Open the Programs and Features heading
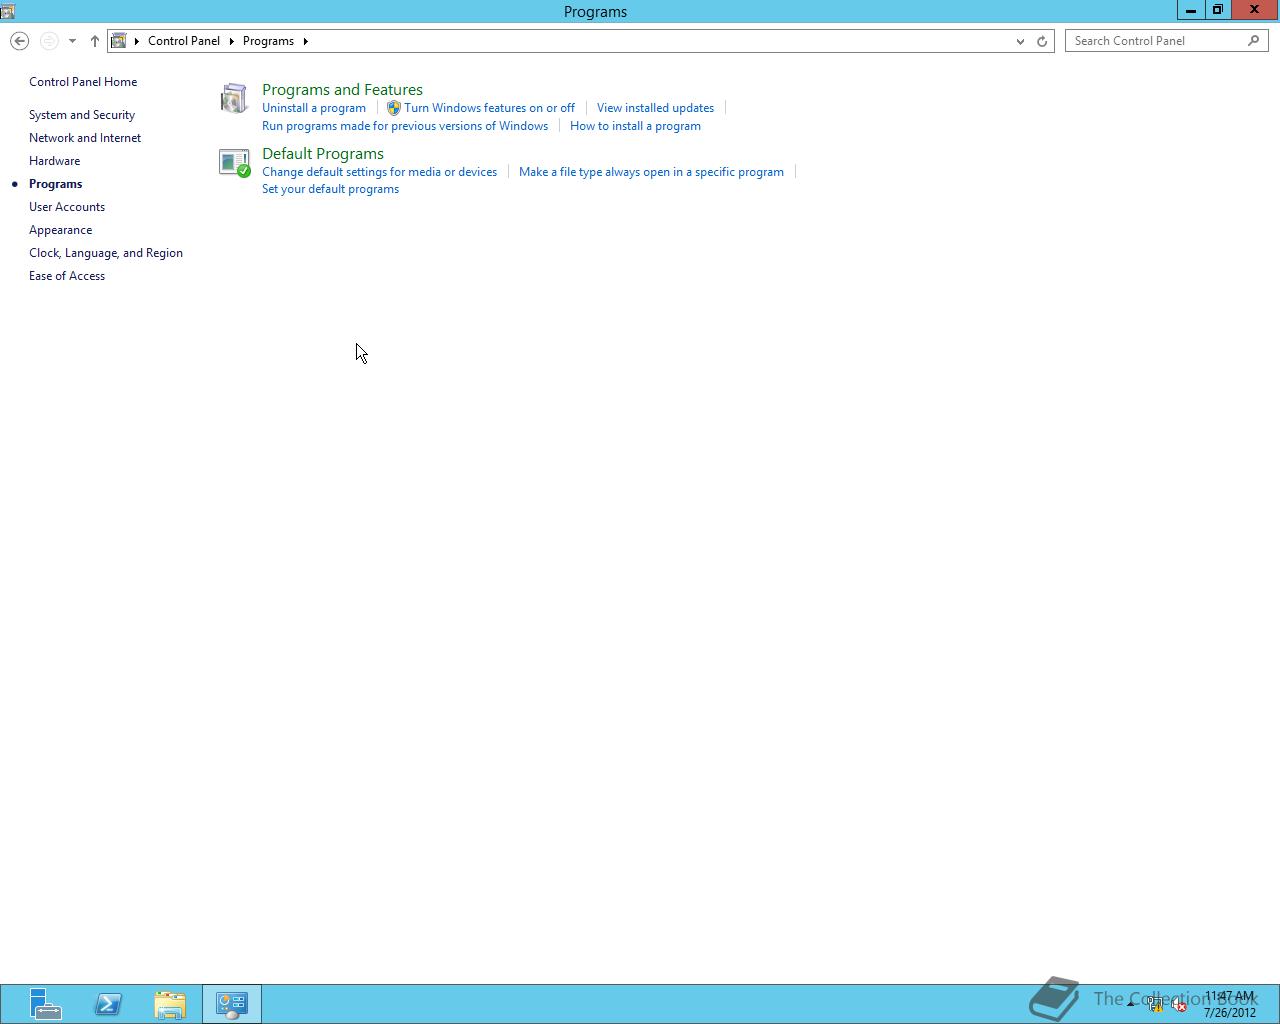The width and height of the screenshot is (1280, 1024). pyautogui.click(x=342, y=90)
